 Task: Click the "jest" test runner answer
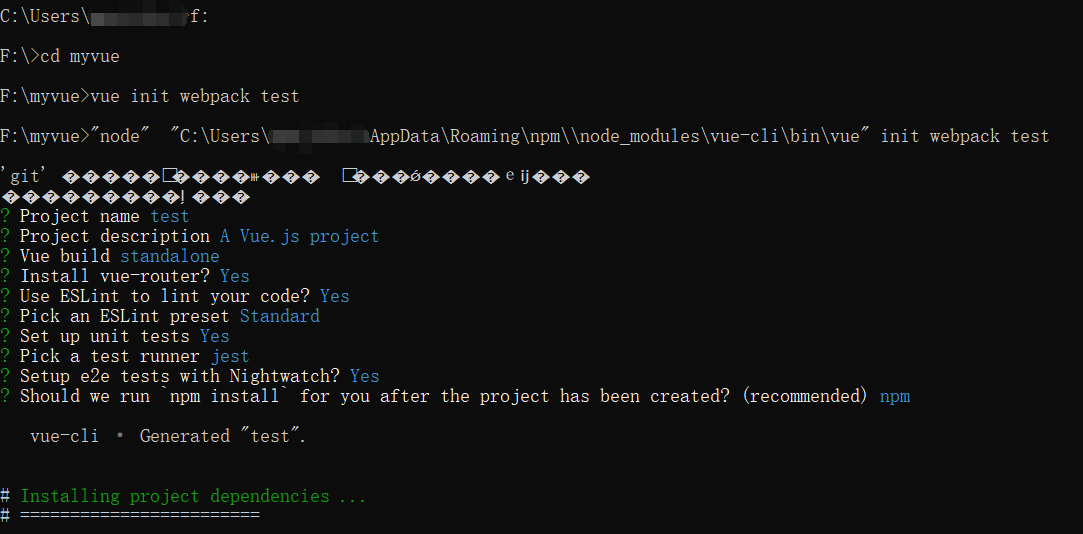click(229, 356)
